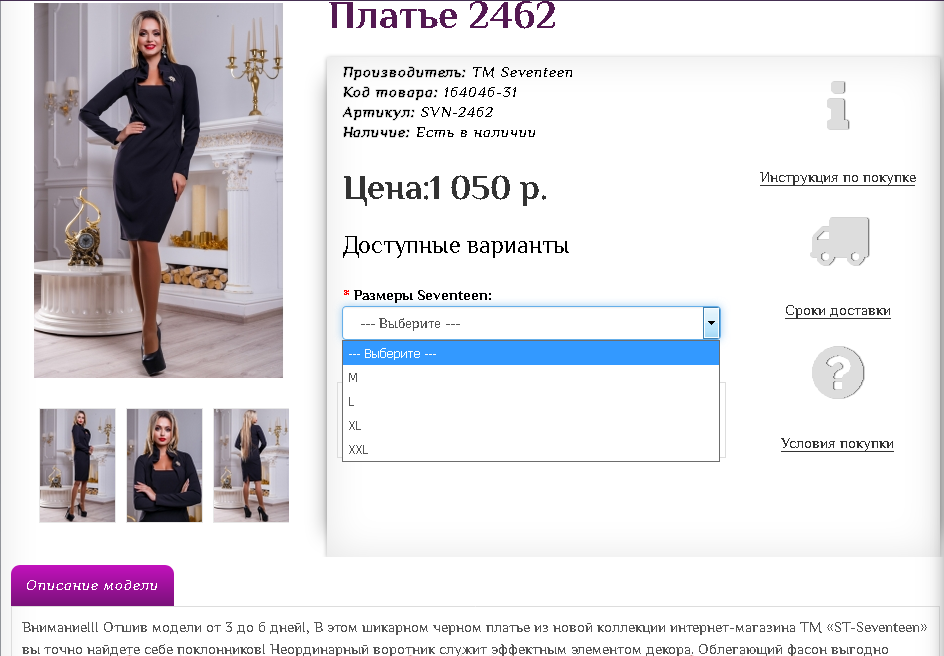Choose size L from the list
Viewport: 944px width, 656px height.
[530, 401]
